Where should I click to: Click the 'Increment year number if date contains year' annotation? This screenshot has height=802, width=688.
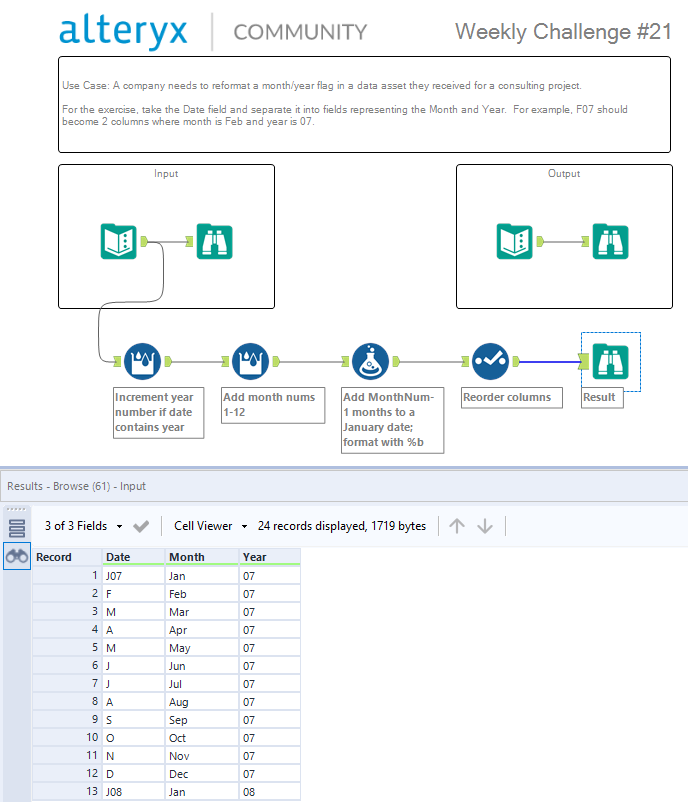coord(159,412)
